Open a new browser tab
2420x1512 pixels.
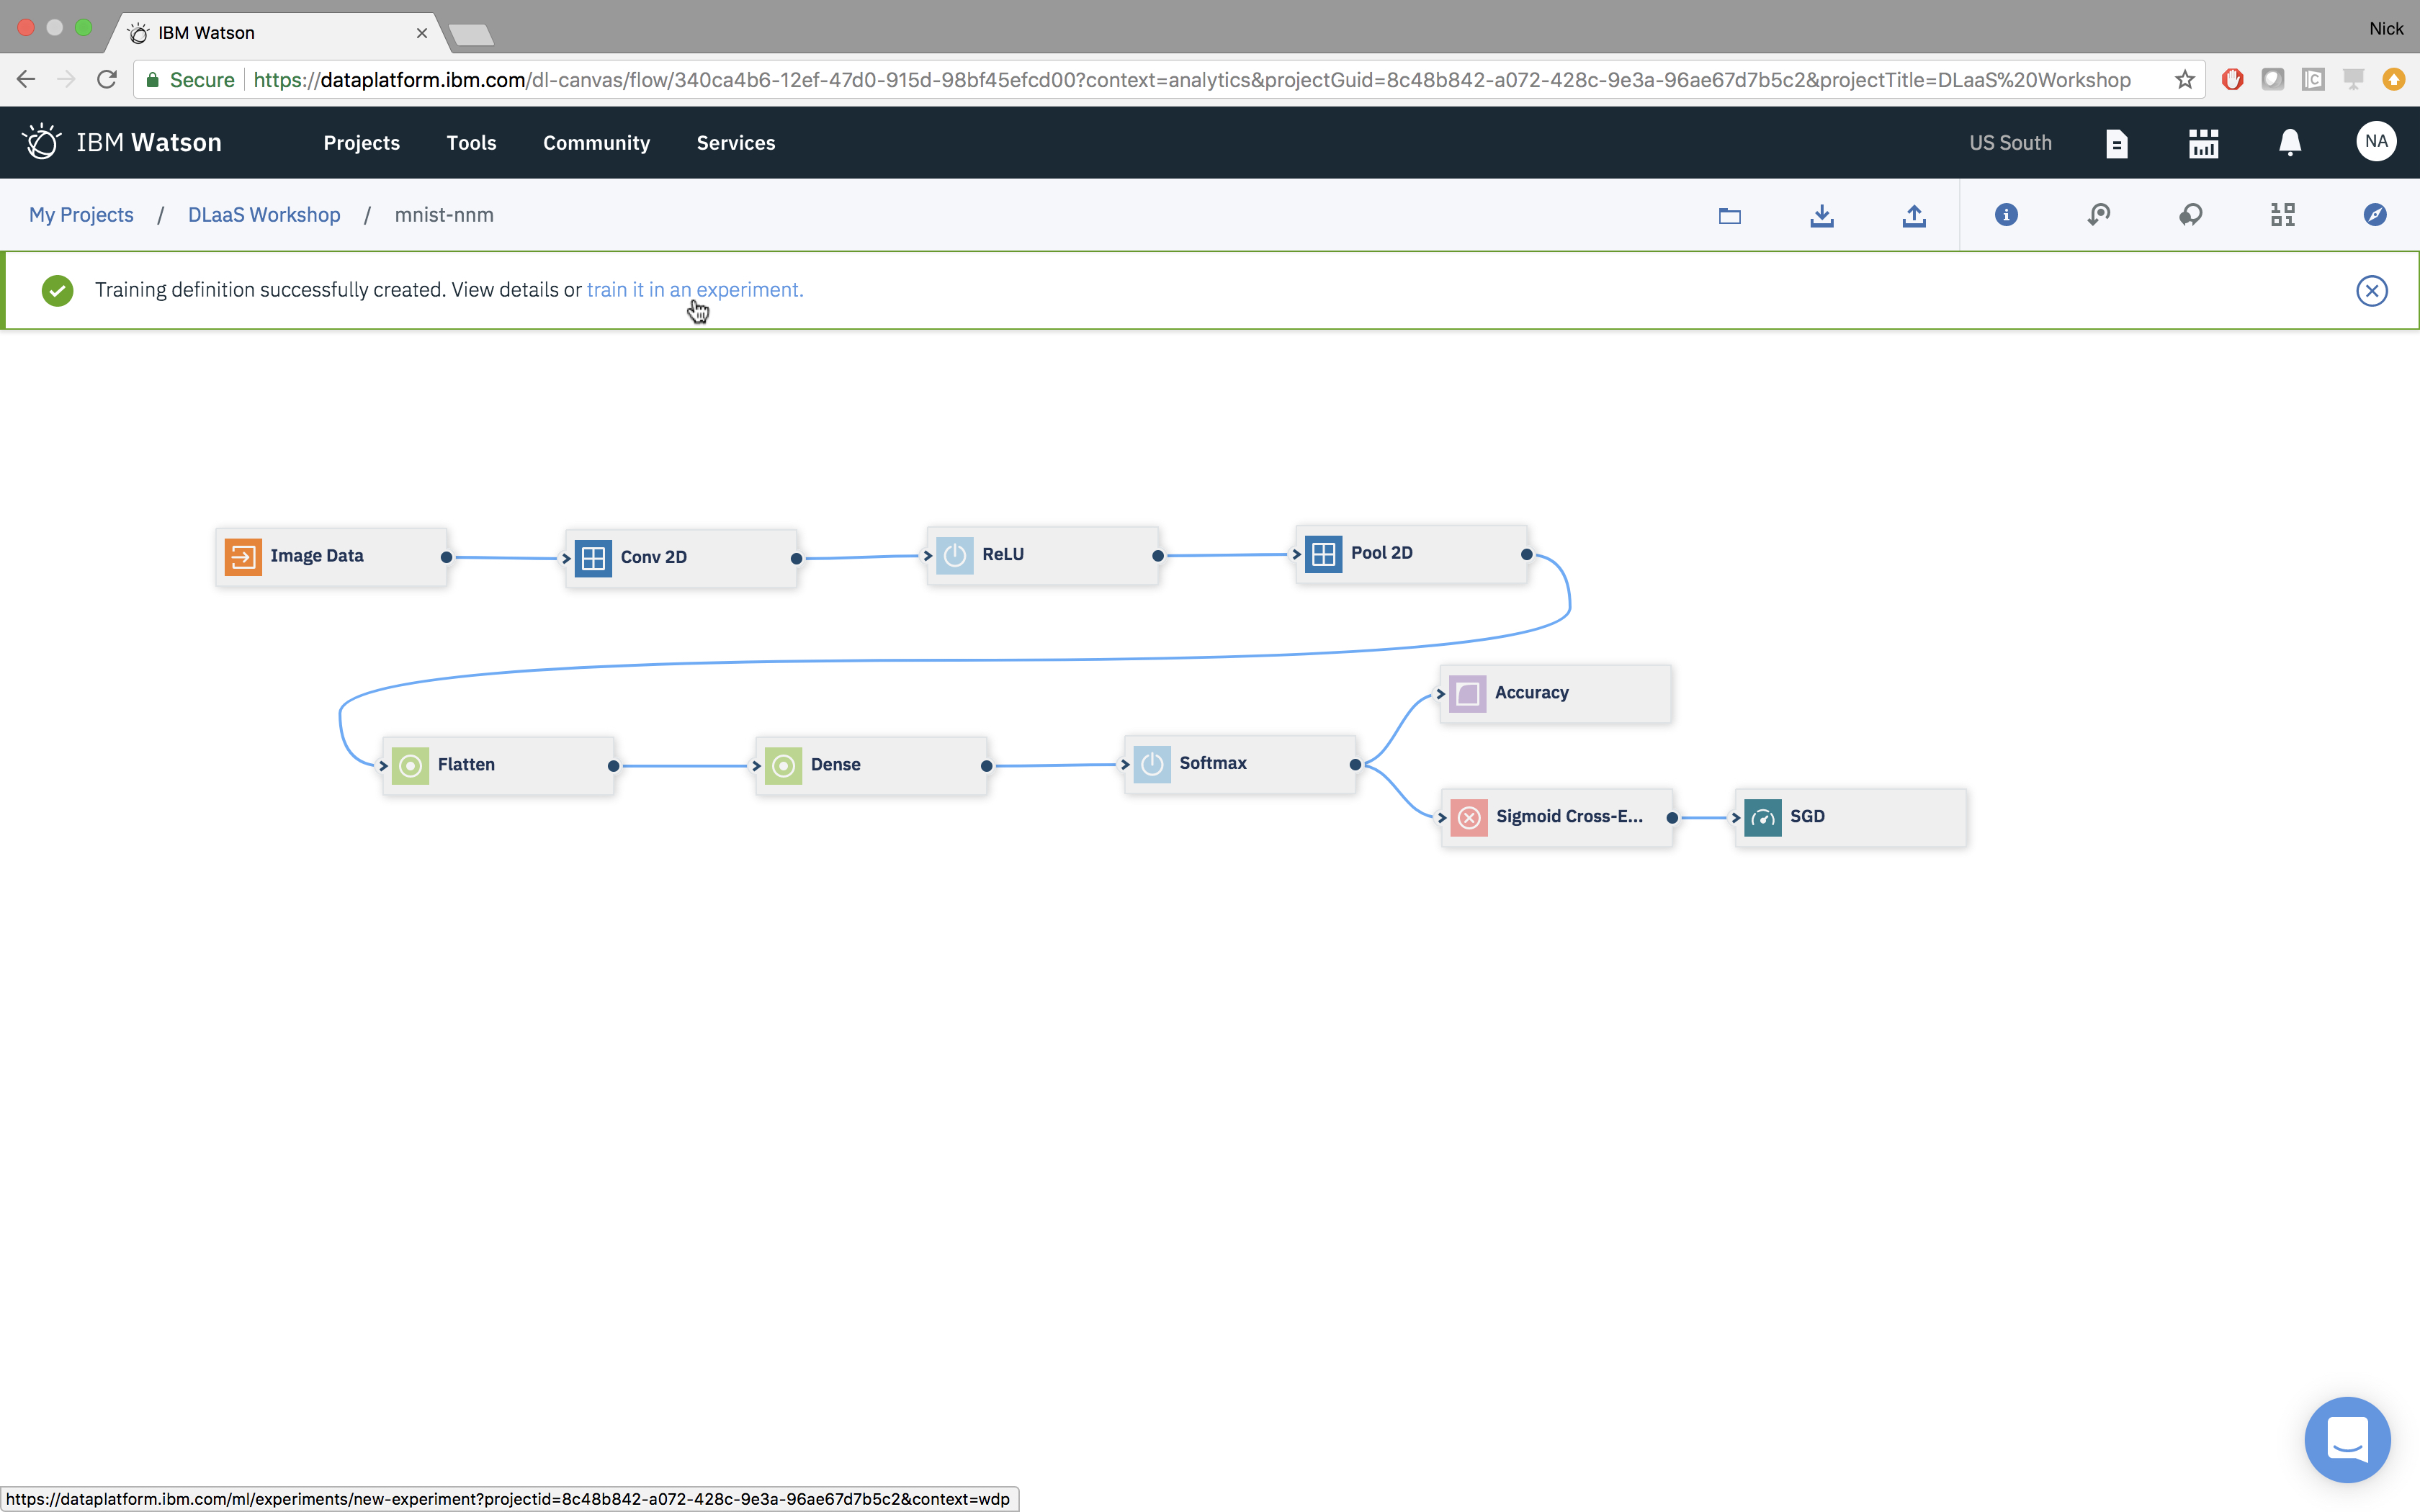[471, 35]
